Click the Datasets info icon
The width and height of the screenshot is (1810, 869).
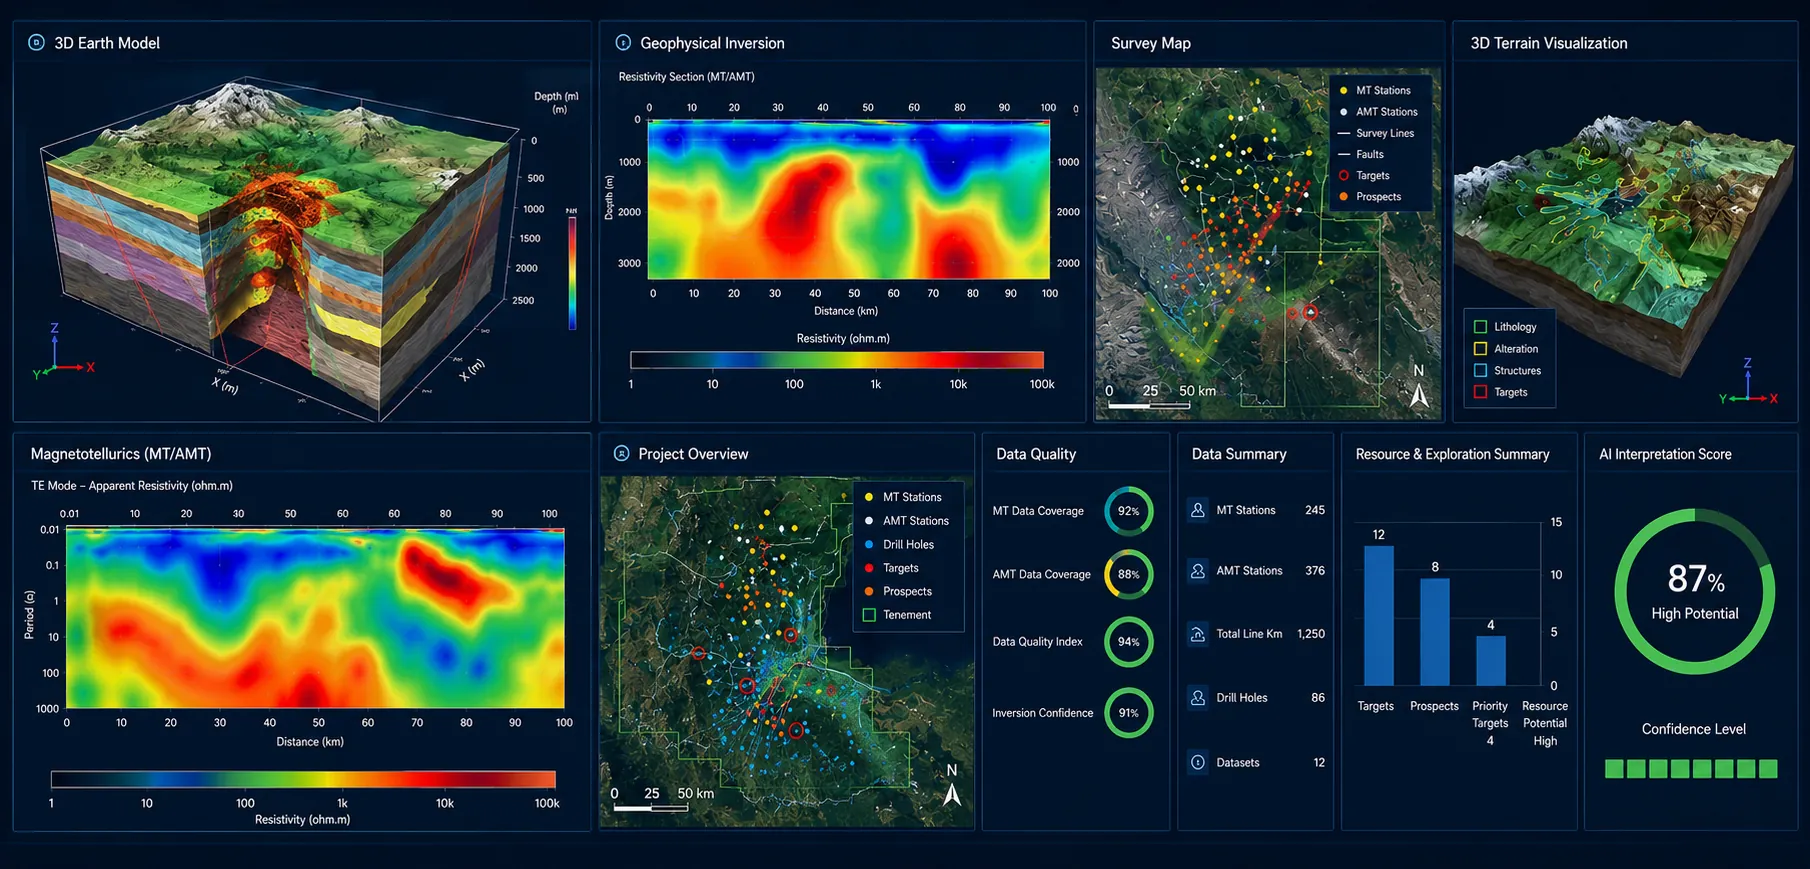click(x=1198, y=762)
